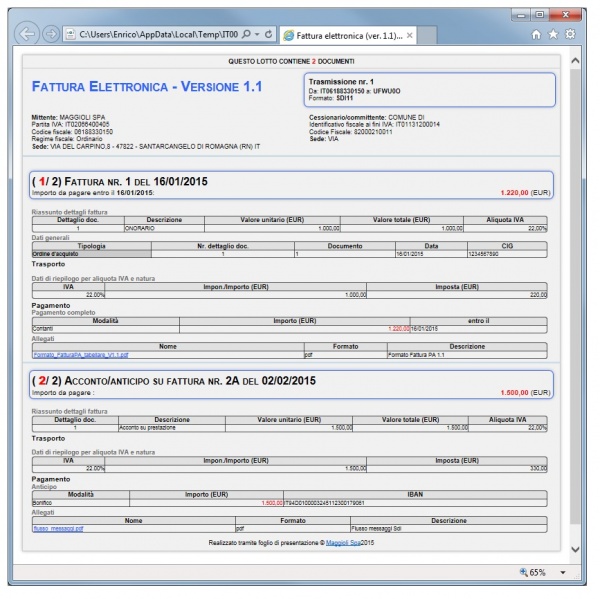The image size is (600, 599).
Task: Open flusso_messaggi.pdf attachment link
Action: point(58,529)
